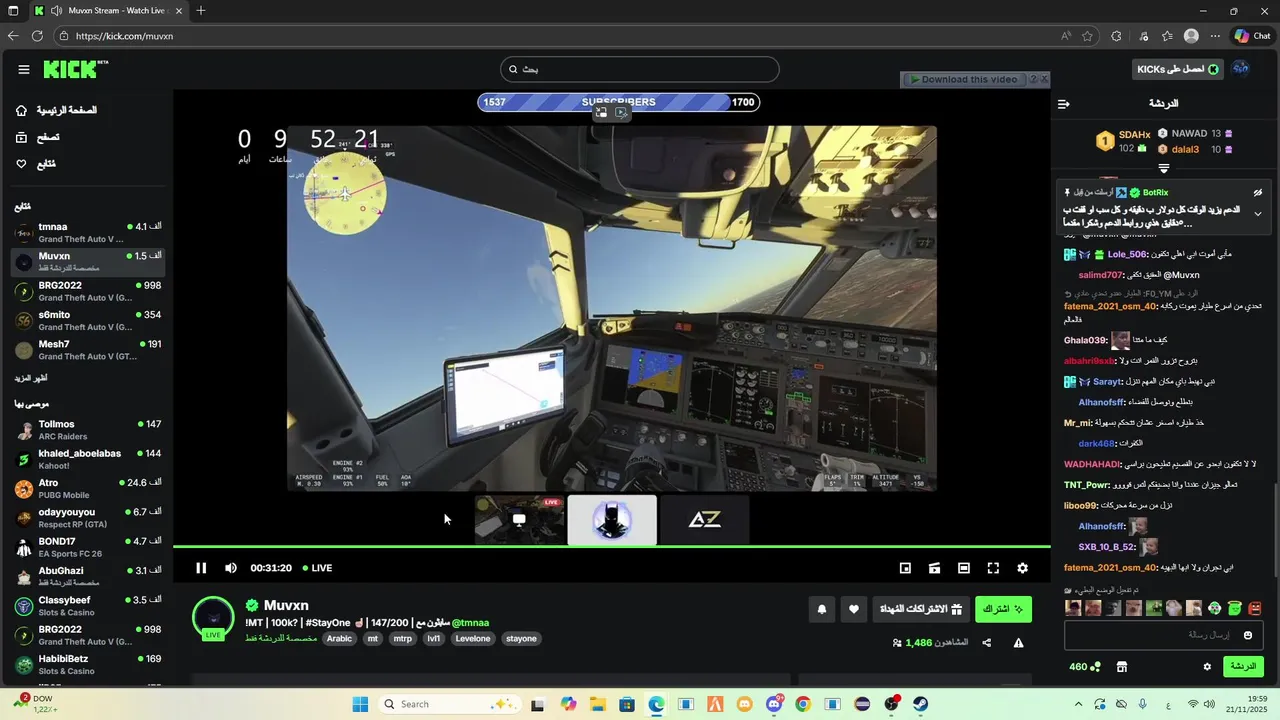Click the get KICKs button
This screenshot has width=1280, height=720.
1177,69
